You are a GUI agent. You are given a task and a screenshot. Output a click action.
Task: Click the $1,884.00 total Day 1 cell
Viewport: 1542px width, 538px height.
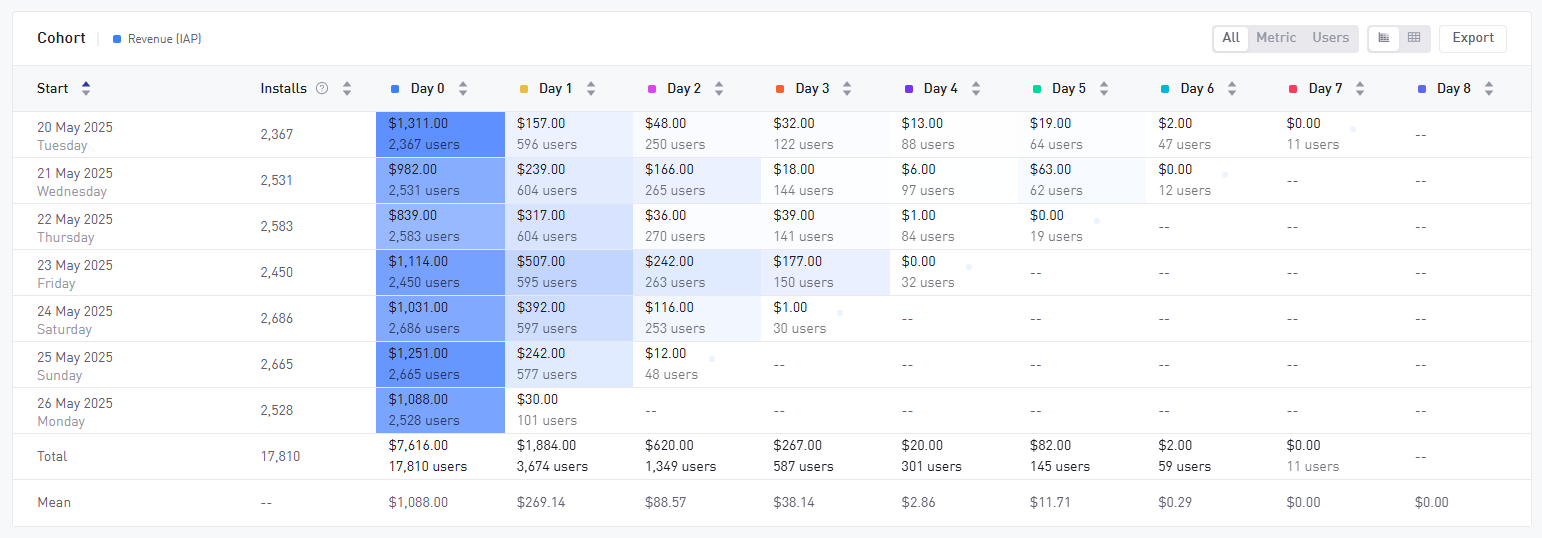(569, 456)
